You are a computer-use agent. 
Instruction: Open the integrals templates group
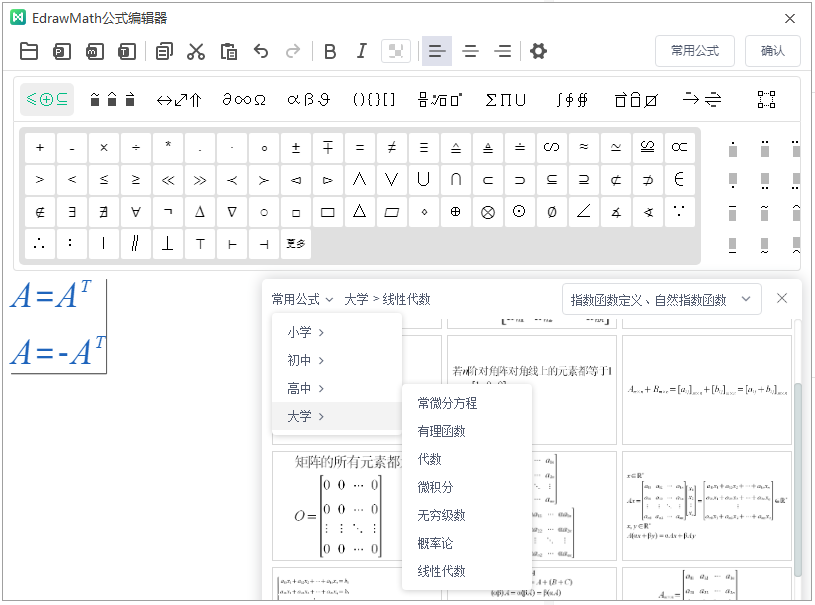coord(571,99)
